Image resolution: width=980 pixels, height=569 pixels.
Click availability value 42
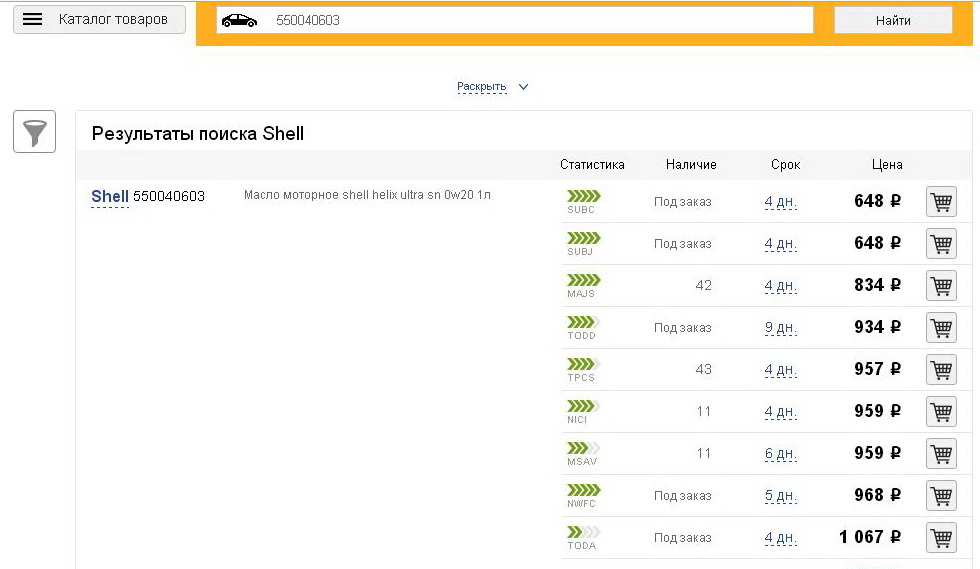click(703, 285)
